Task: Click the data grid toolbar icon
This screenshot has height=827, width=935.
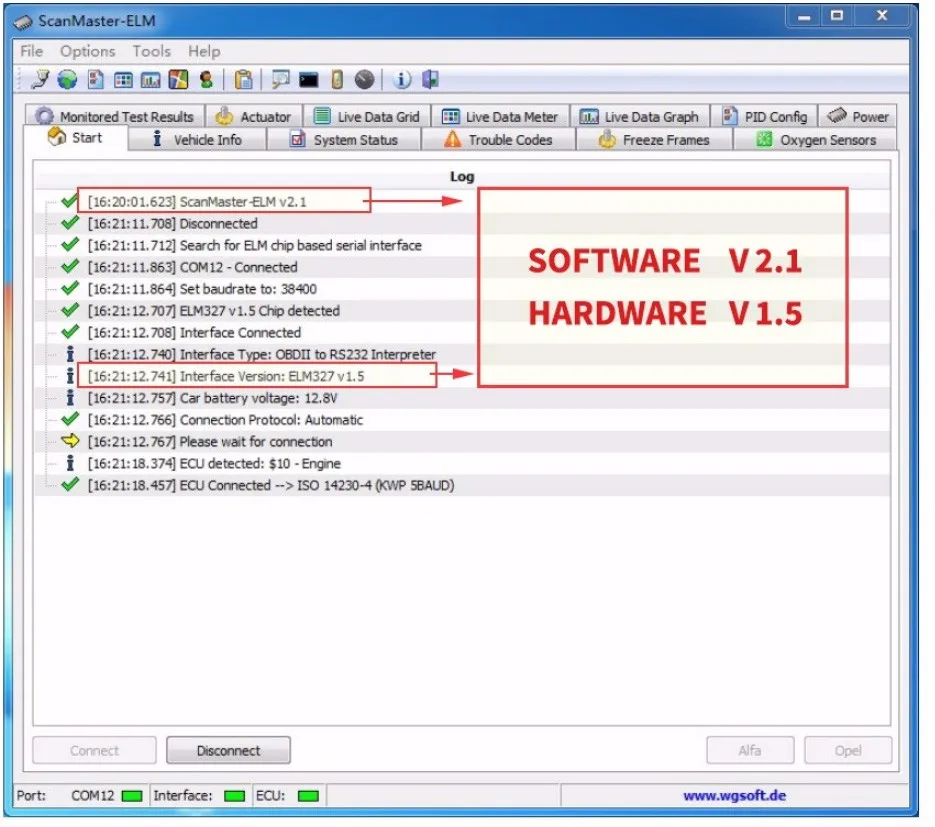Action: point(123,80)
